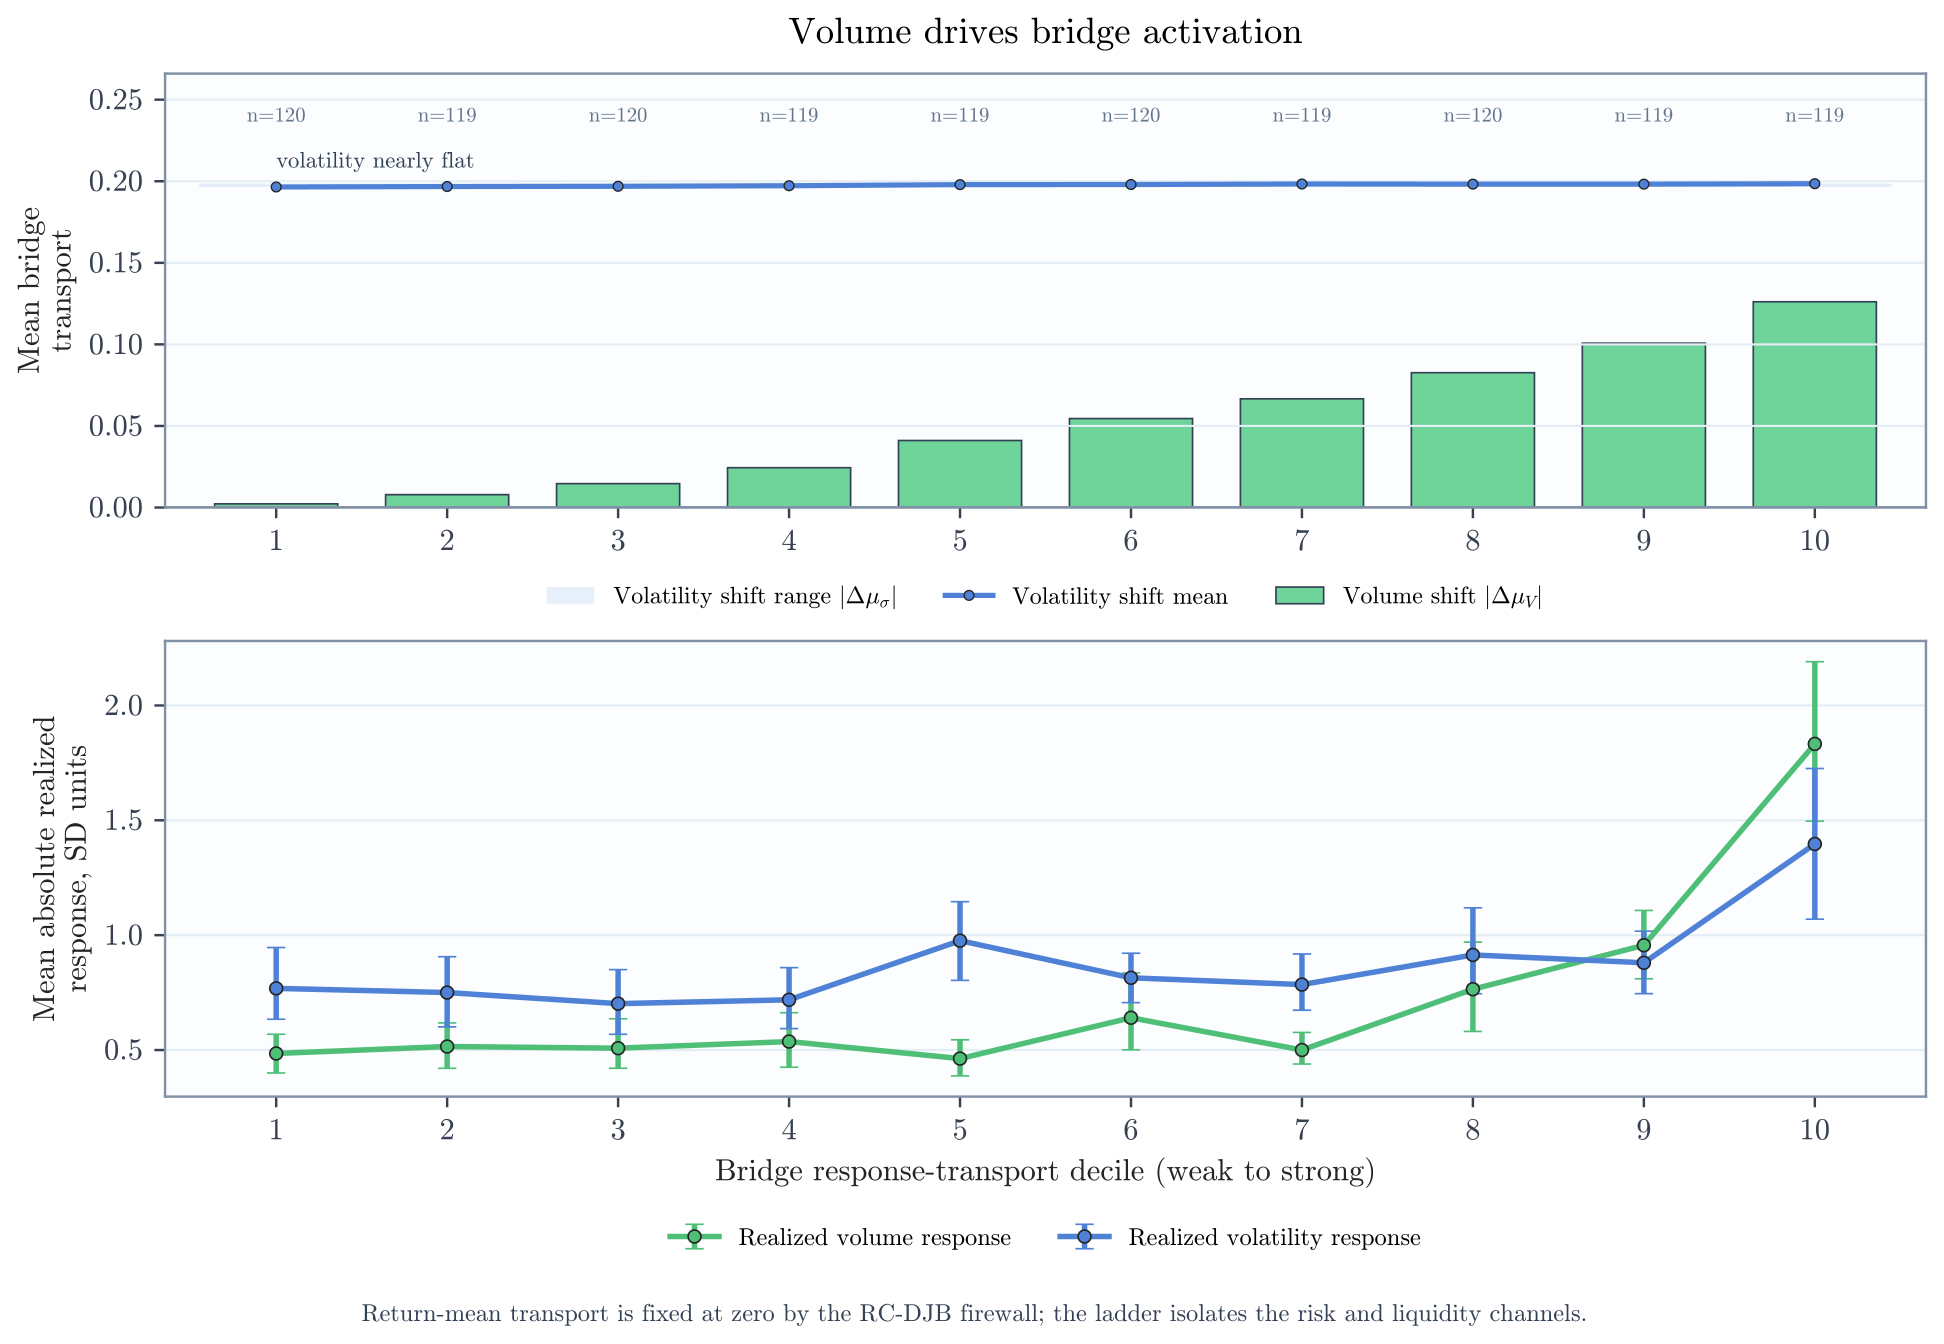Click the 'Volume shift' legend label
Image resolution: width=1944 pixels, height=1344 pixels.
(1442, 596)
